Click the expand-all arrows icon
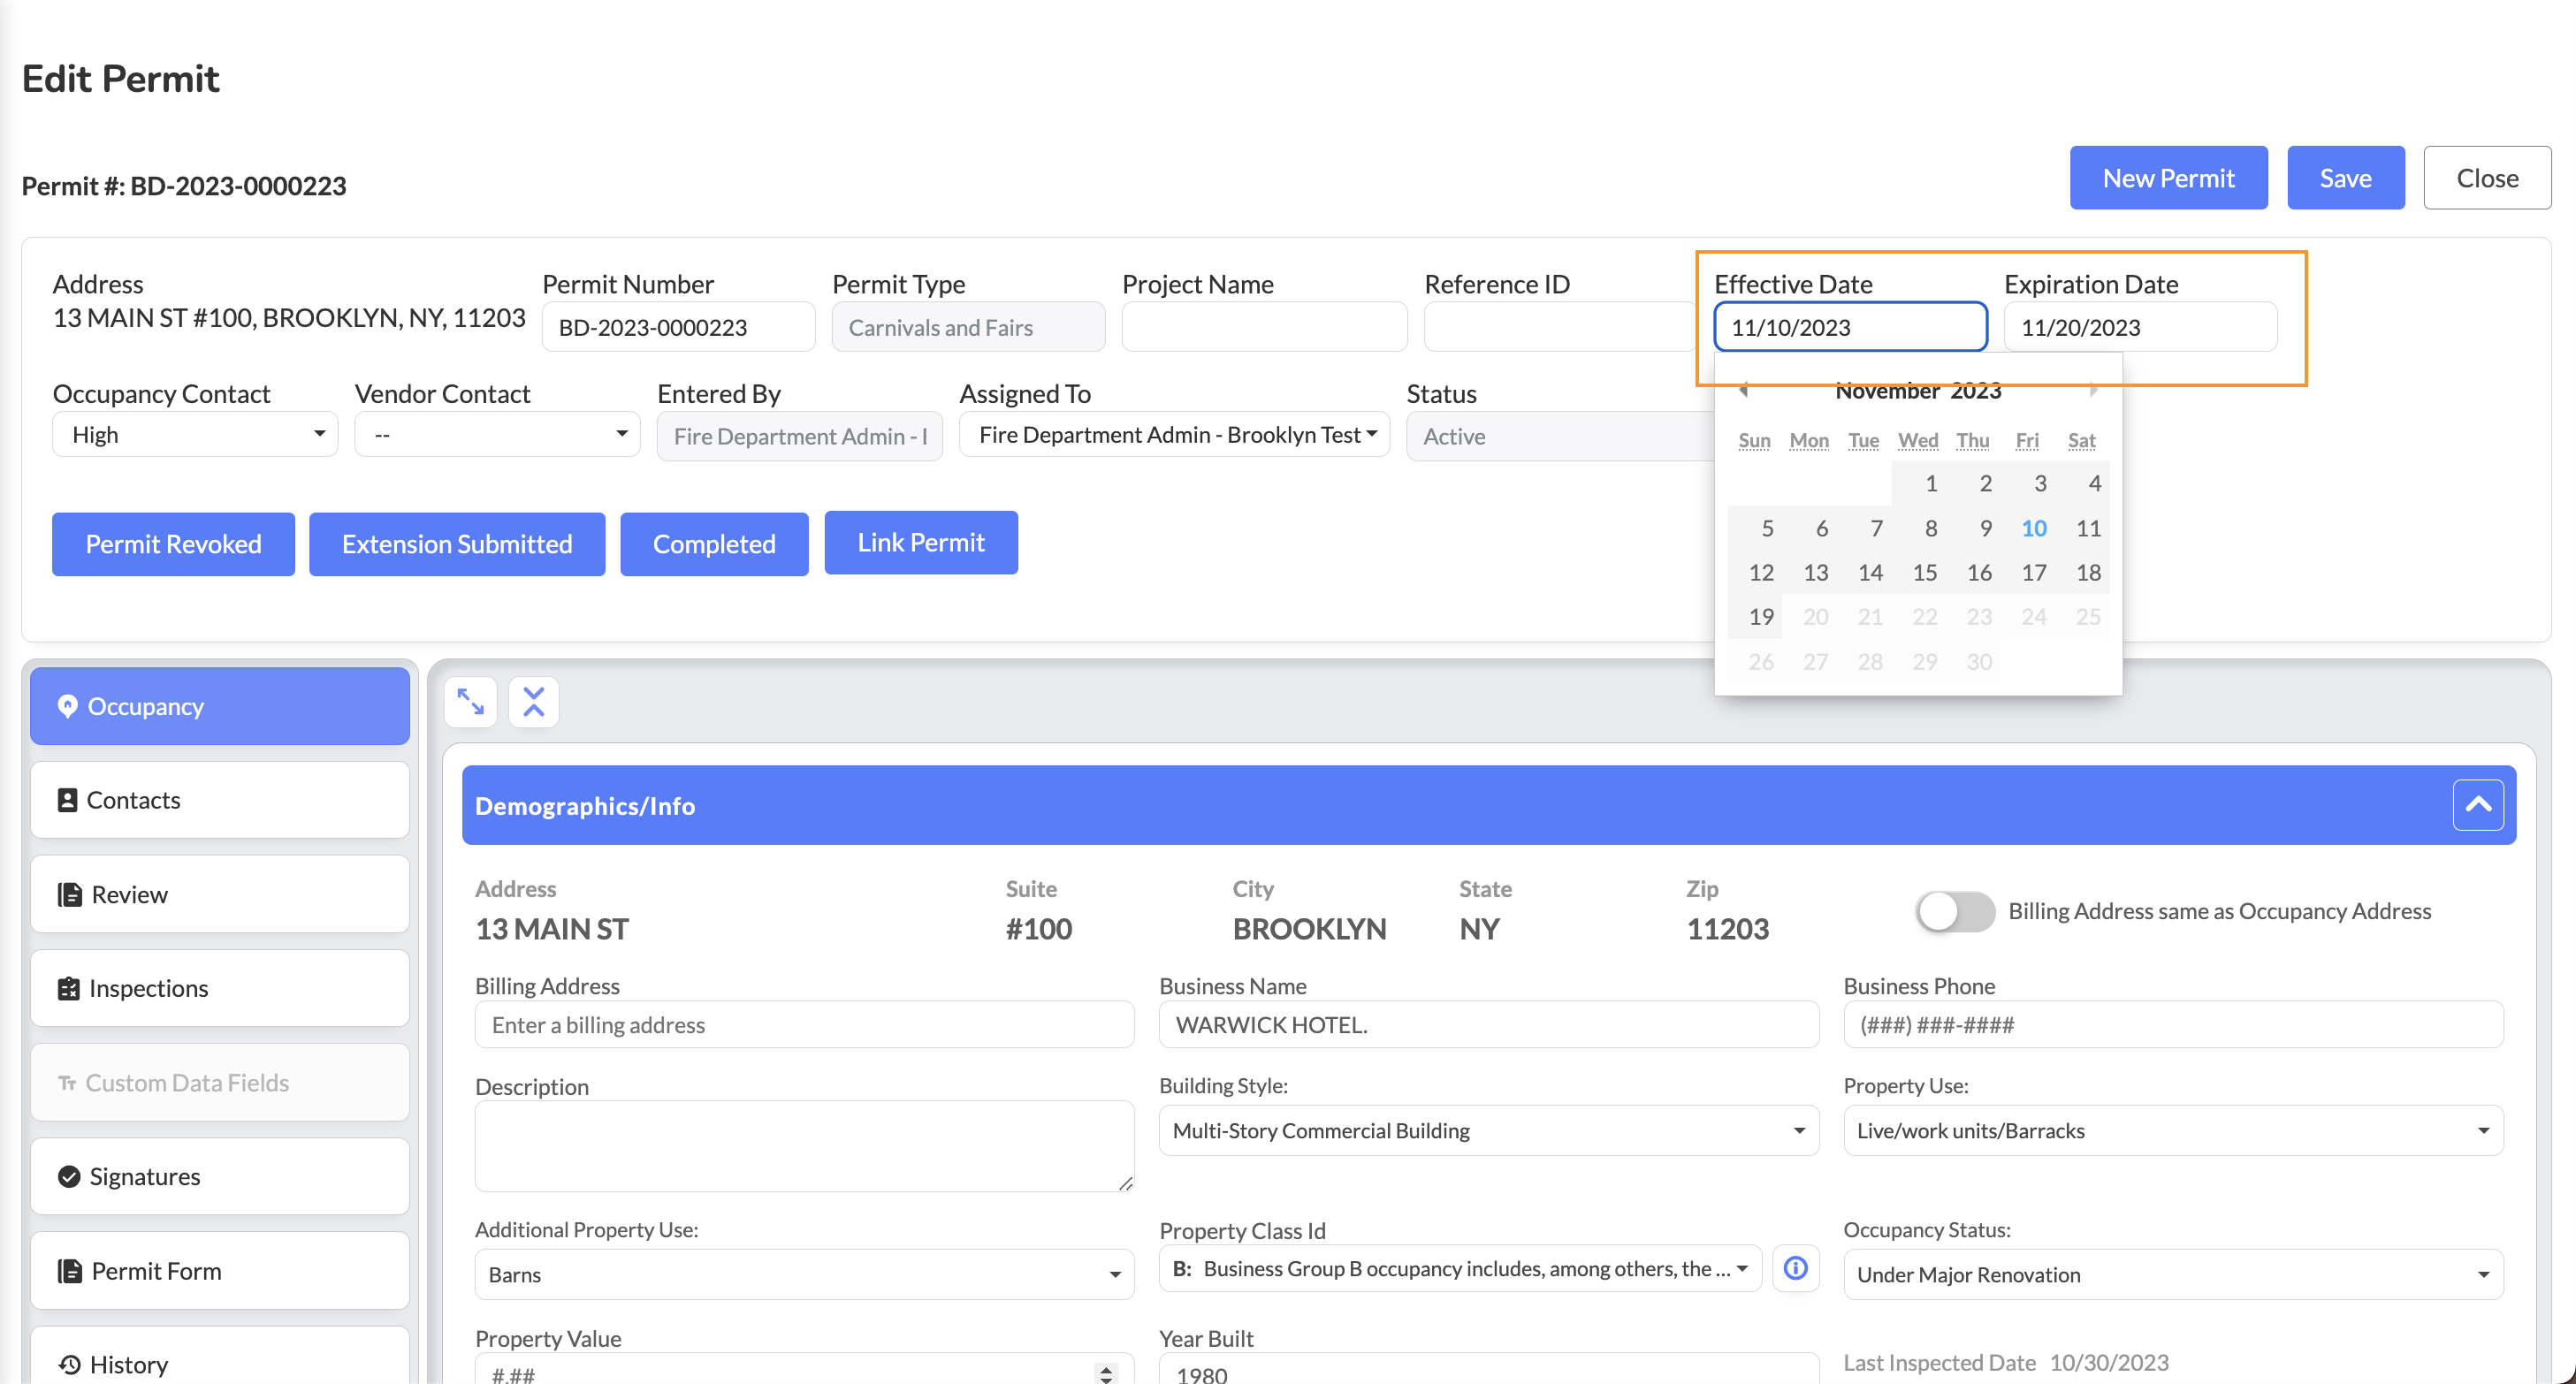This screenshot has width=2576, height=1384. (470, 702)
